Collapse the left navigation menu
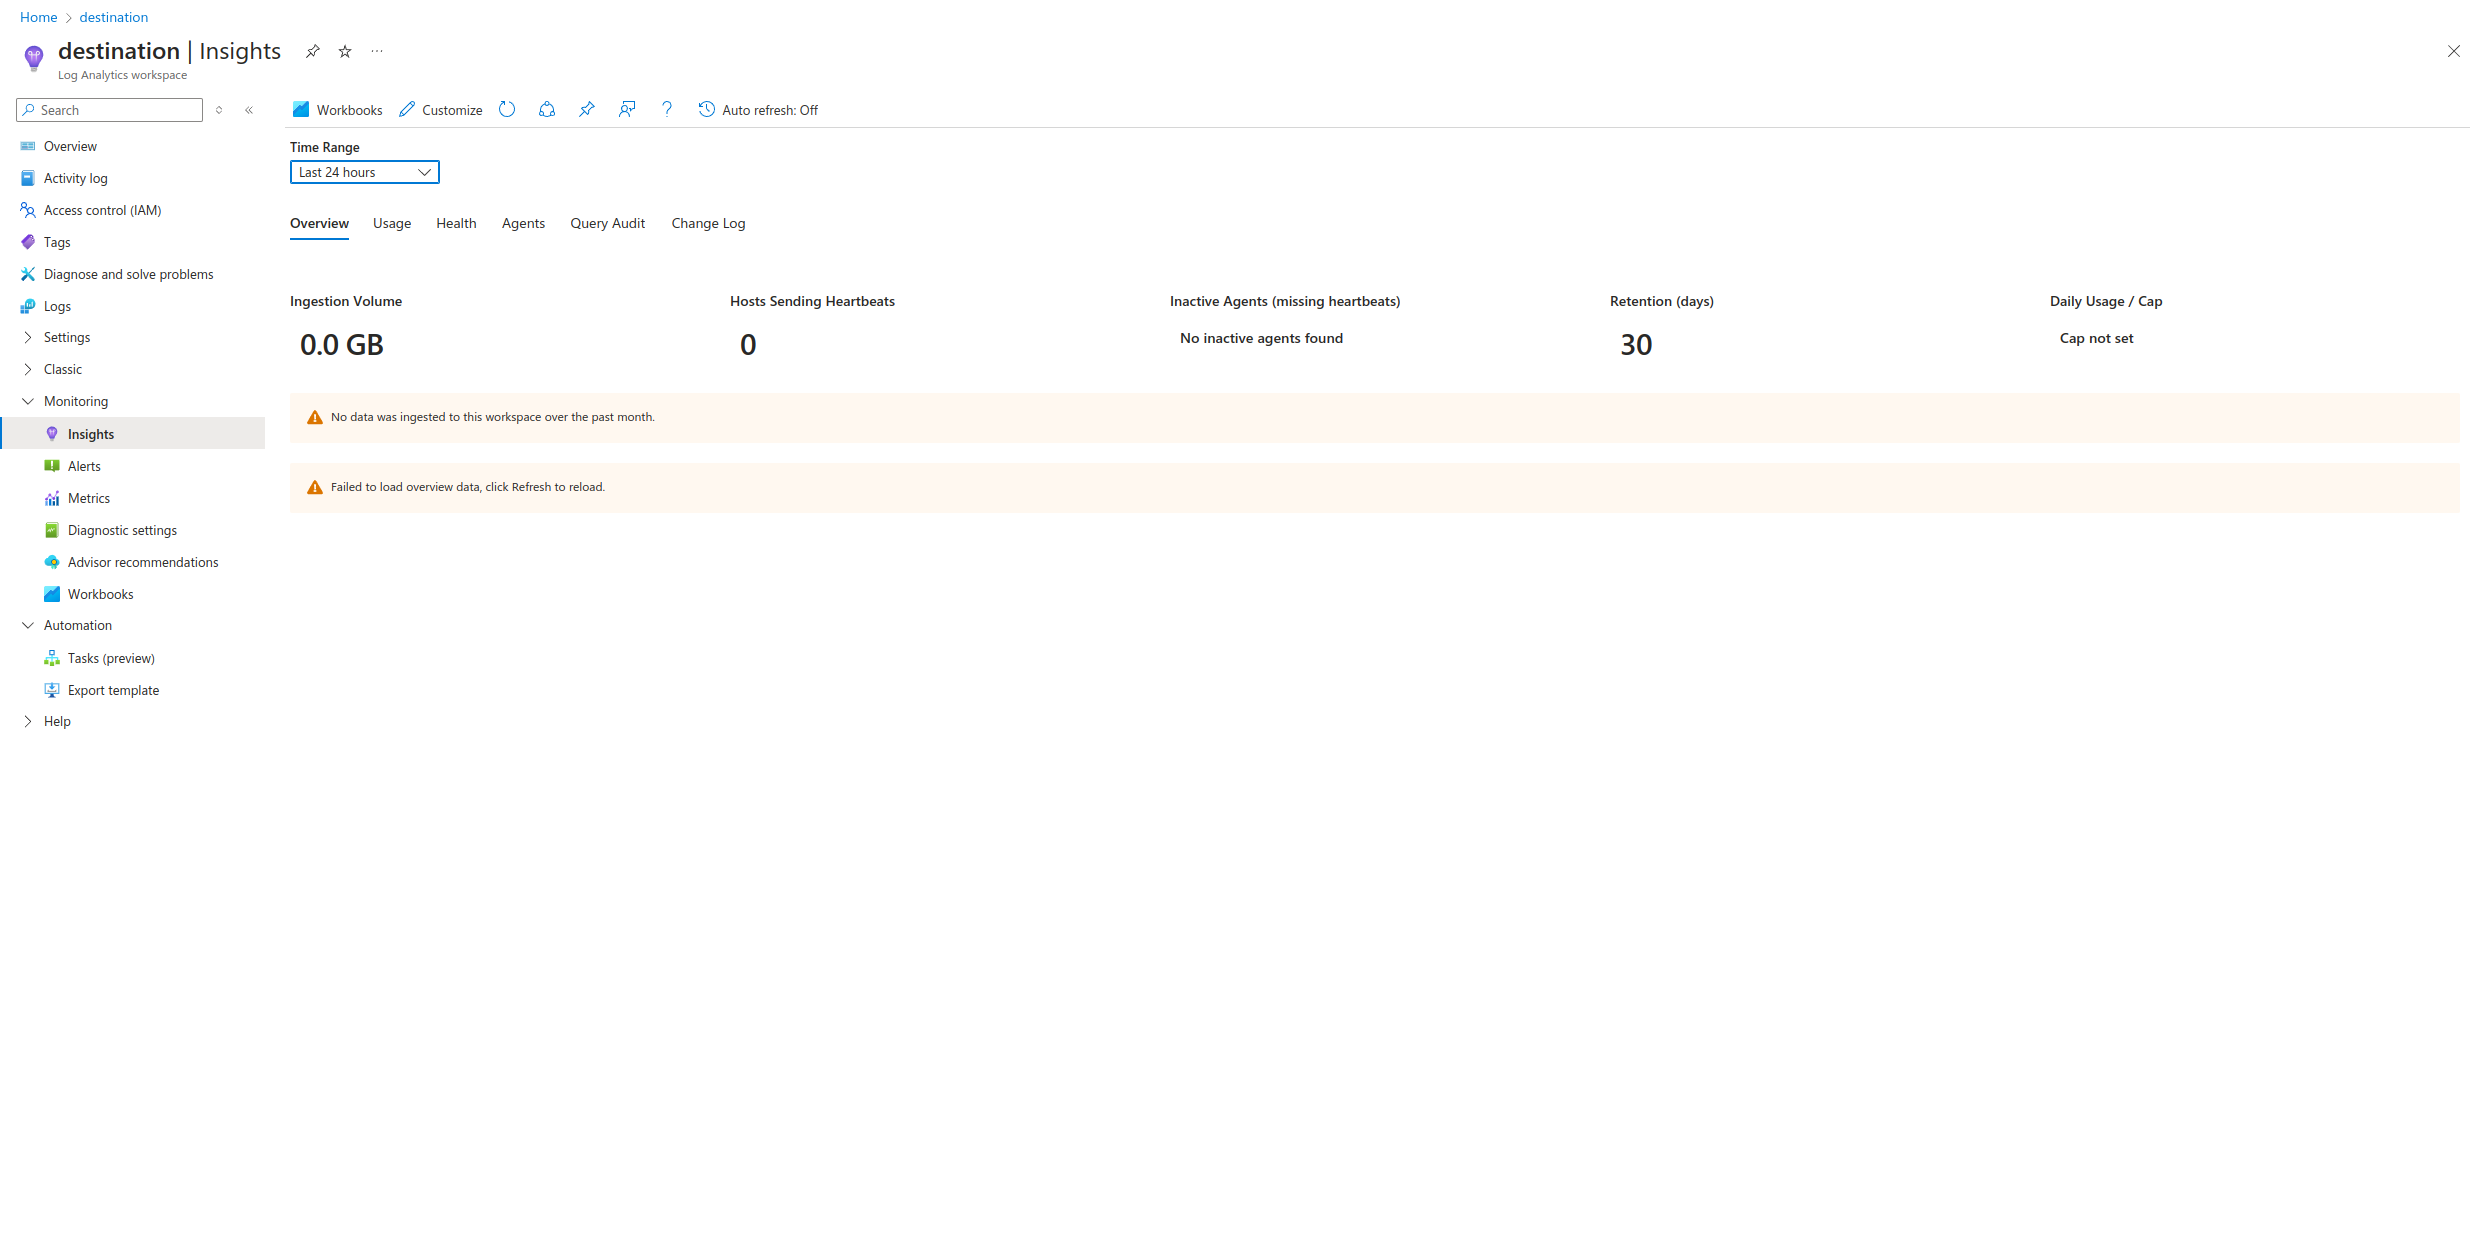The height and width of the screenshot is (1251, 2490). 249,111
